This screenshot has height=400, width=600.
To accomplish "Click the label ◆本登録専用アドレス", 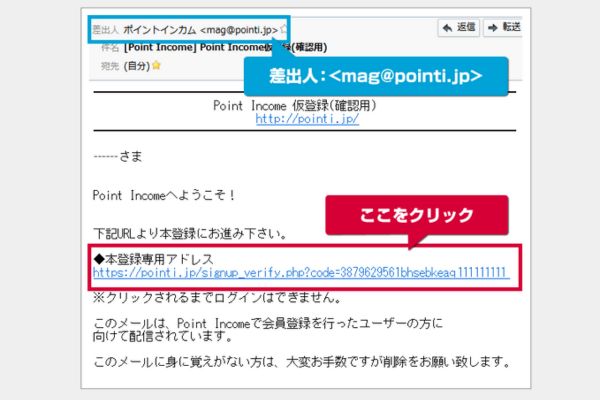I will tap(153, 259).
